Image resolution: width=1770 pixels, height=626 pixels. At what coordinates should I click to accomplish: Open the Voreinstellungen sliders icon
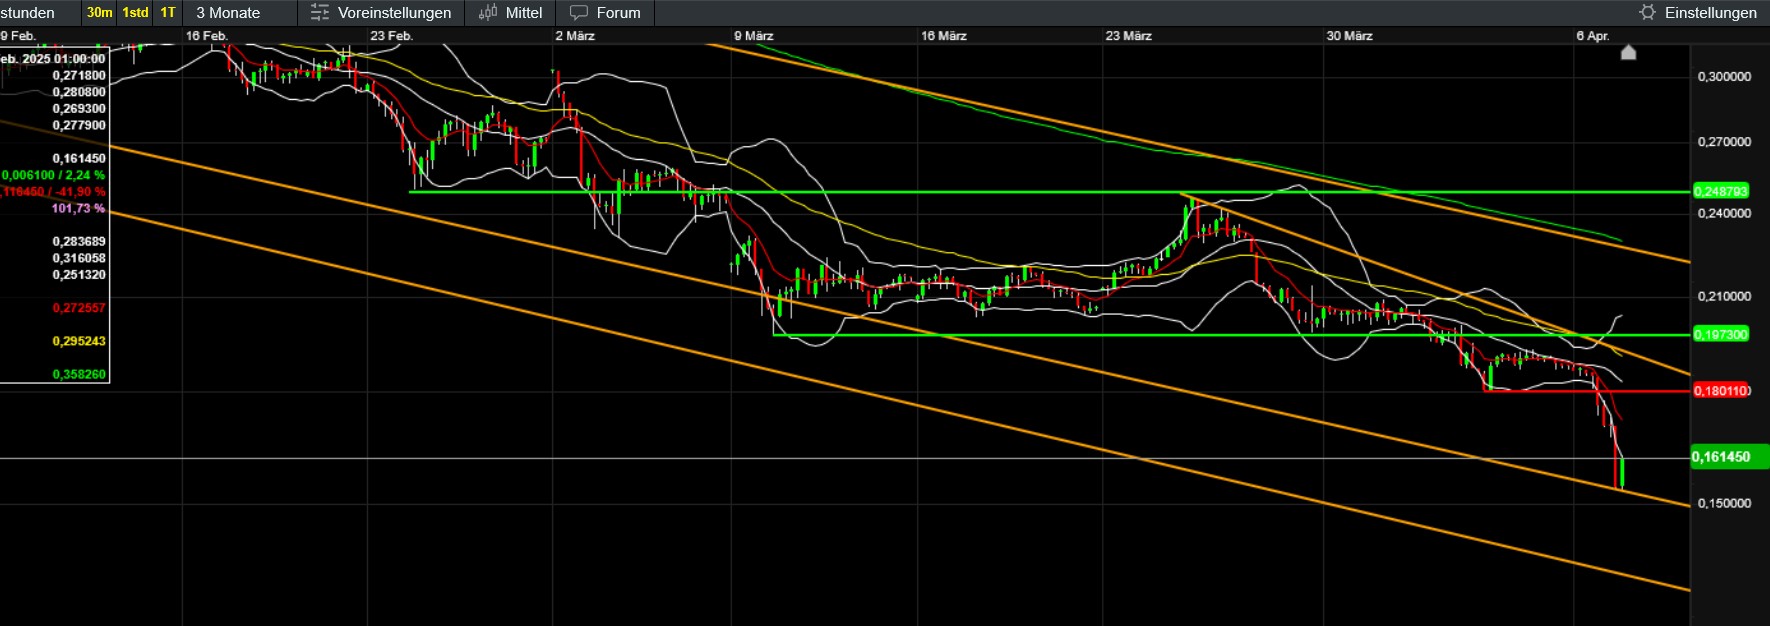tap(320, 13)
